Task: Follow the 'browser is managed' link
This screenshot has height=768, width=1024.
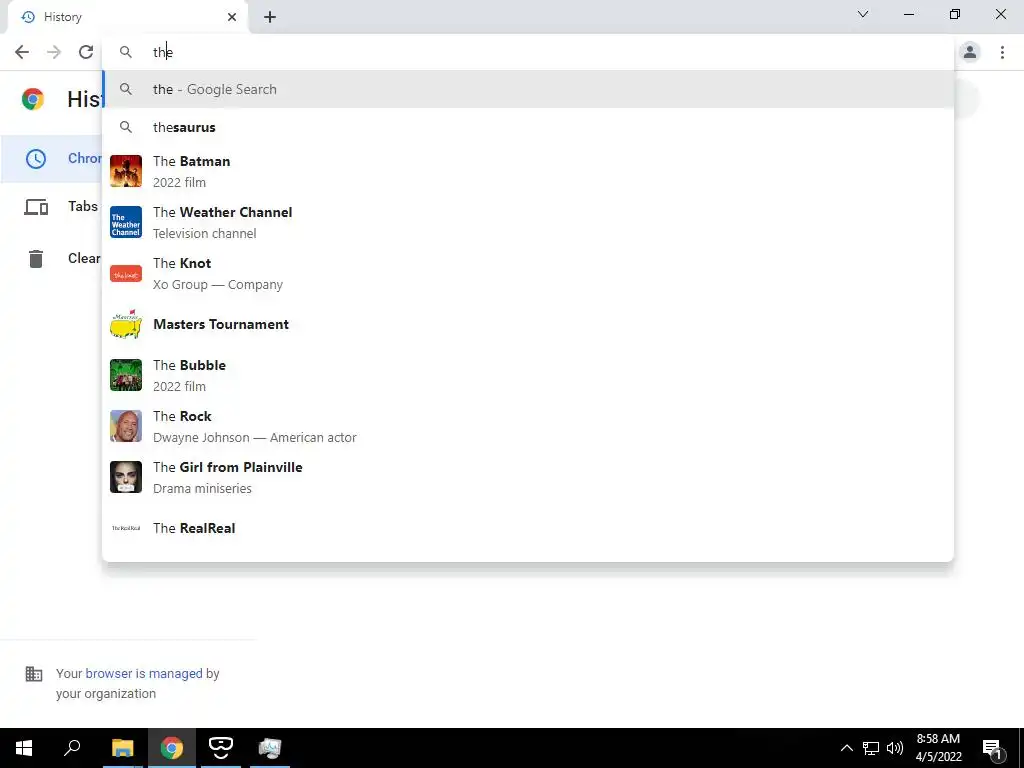Action: [x=144, y=673]
